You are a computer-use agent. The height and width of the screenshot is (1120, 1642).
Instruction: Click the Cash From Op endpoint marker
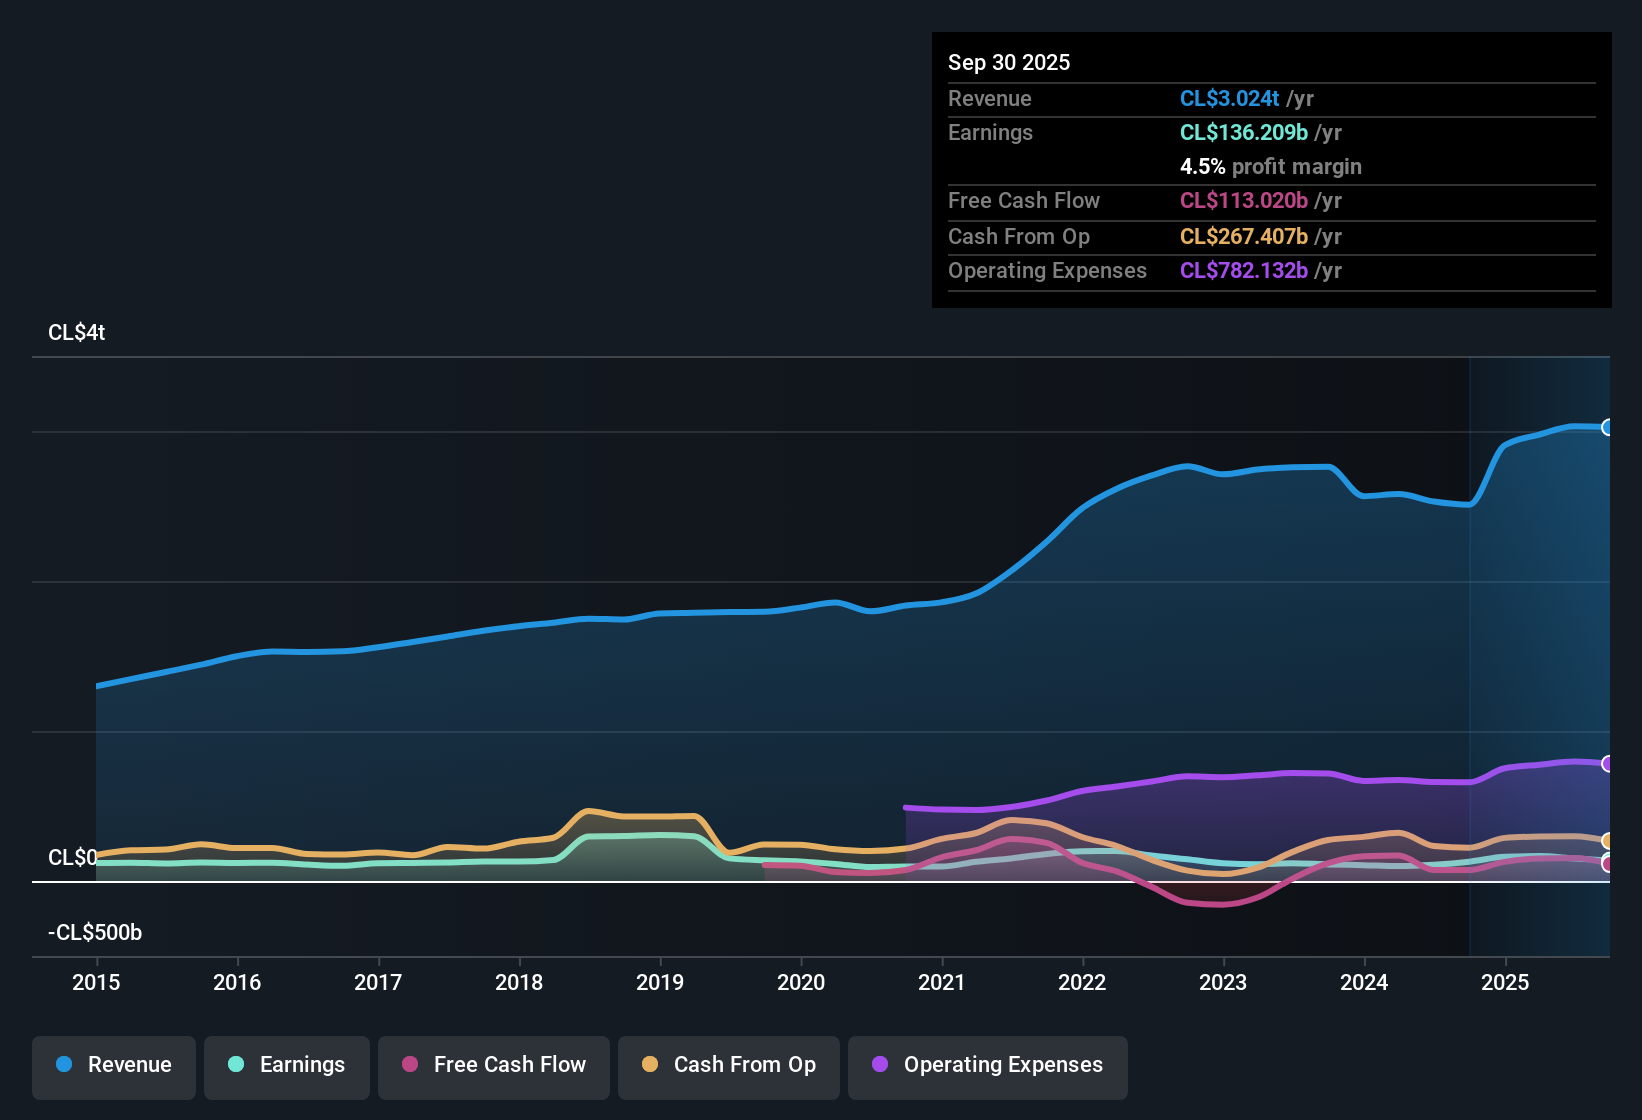tap(1608, 841)
